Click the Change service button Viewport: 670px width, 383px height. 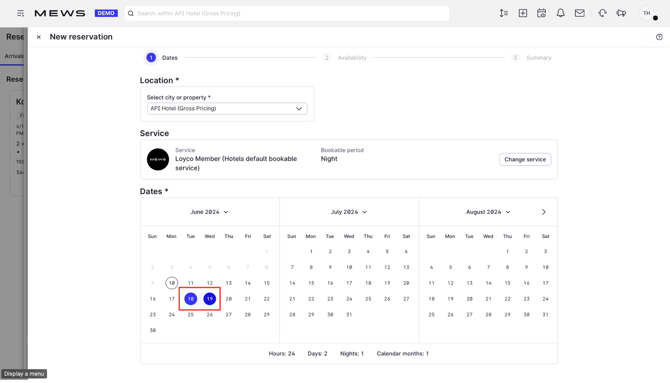(x=525, y=159)
